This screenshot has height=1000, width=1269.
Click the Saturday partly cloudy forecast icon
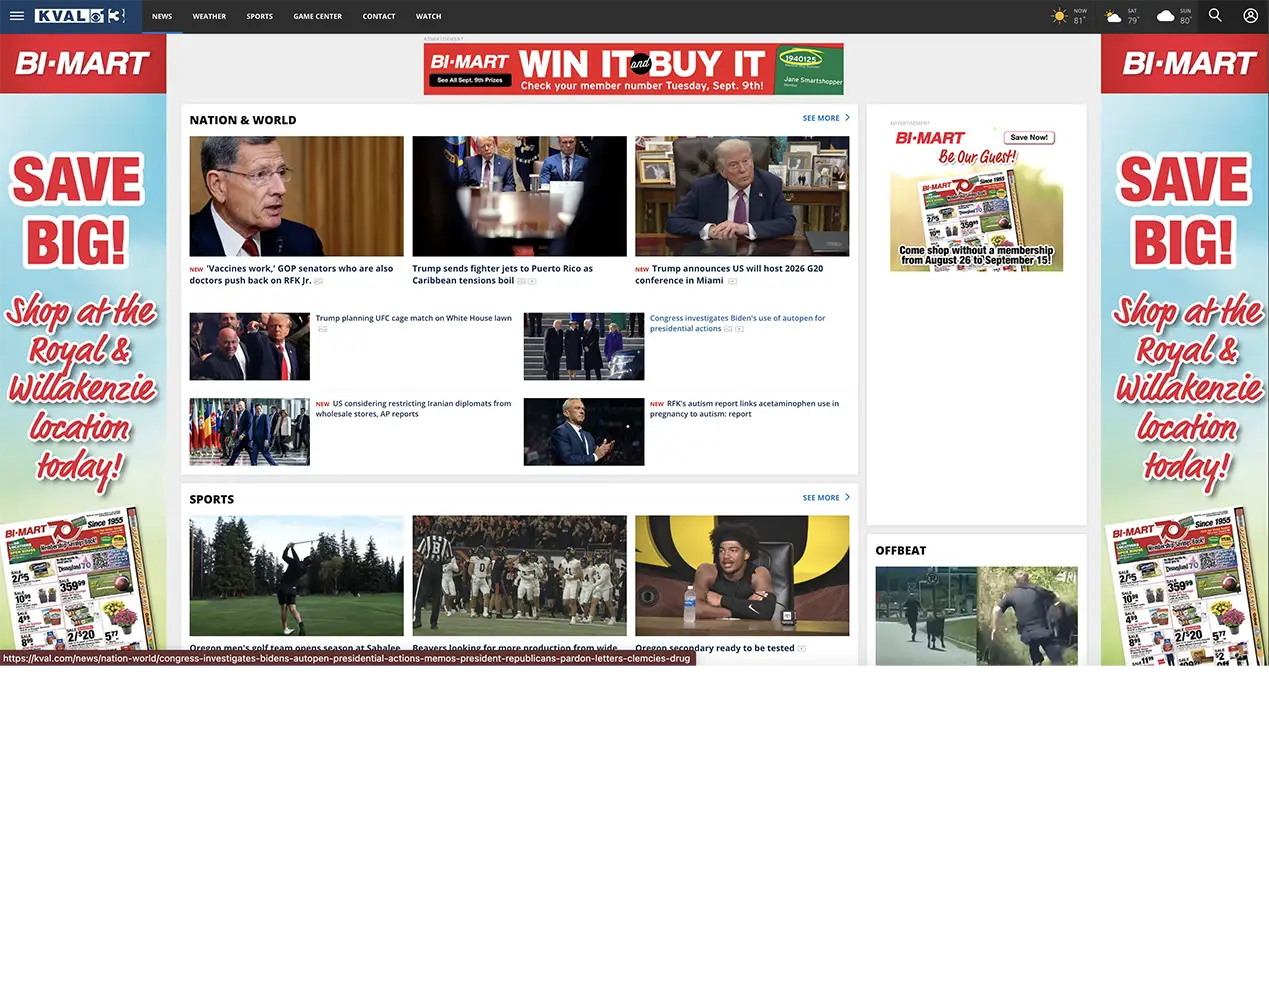coord(1112,16)
